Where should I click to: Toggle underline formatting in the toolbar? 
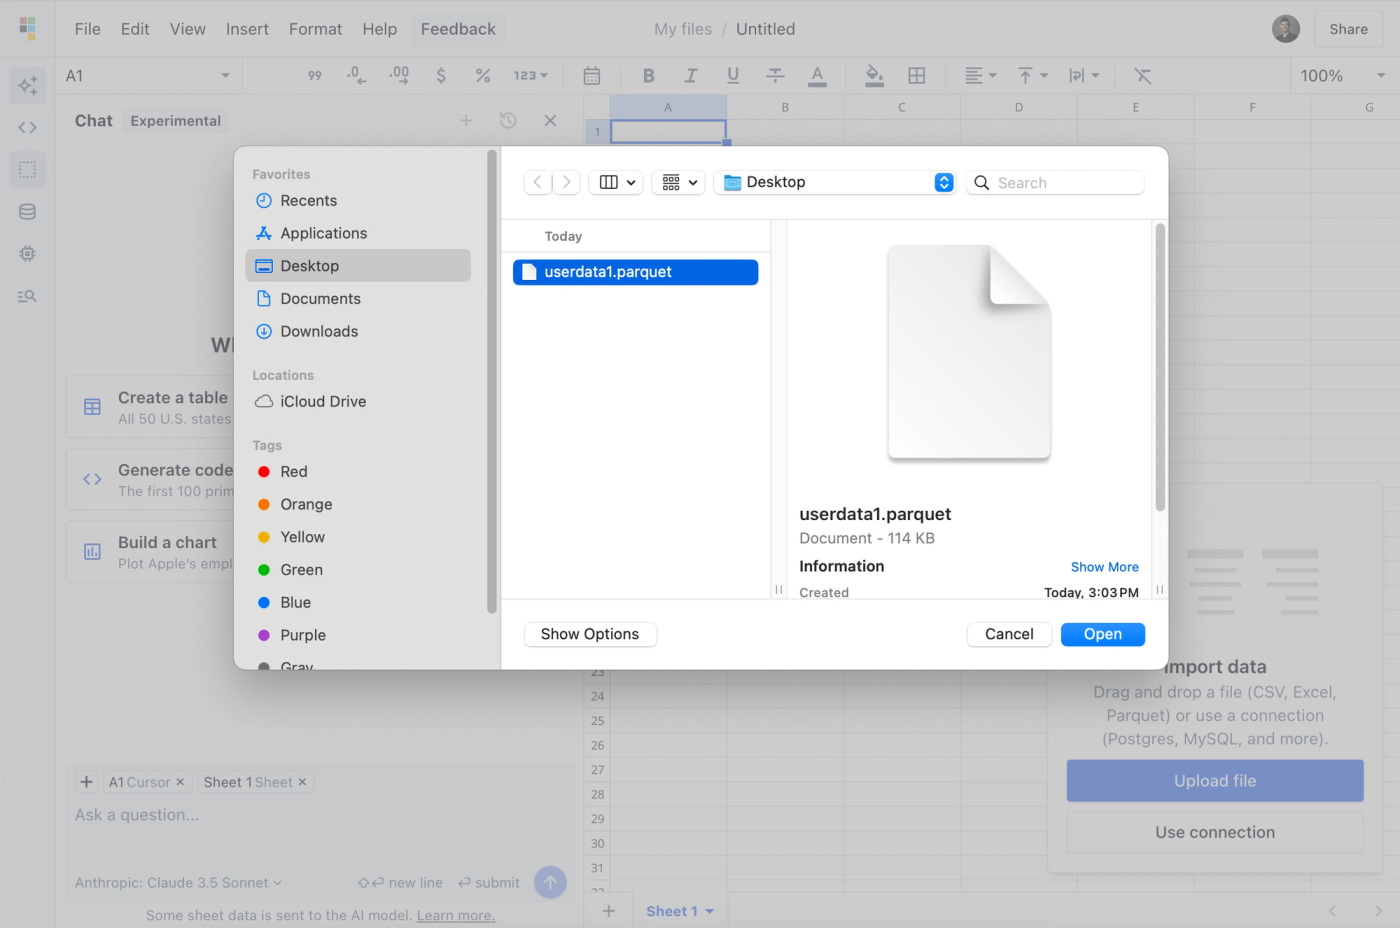tap(733, 75)
